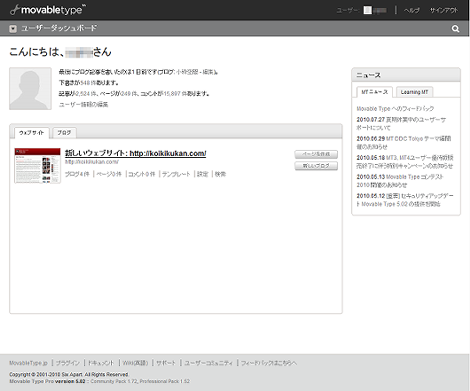Switch to Learning MT tab
The width and height of the screenshot is (470, 391).
(x=414, y=92)
